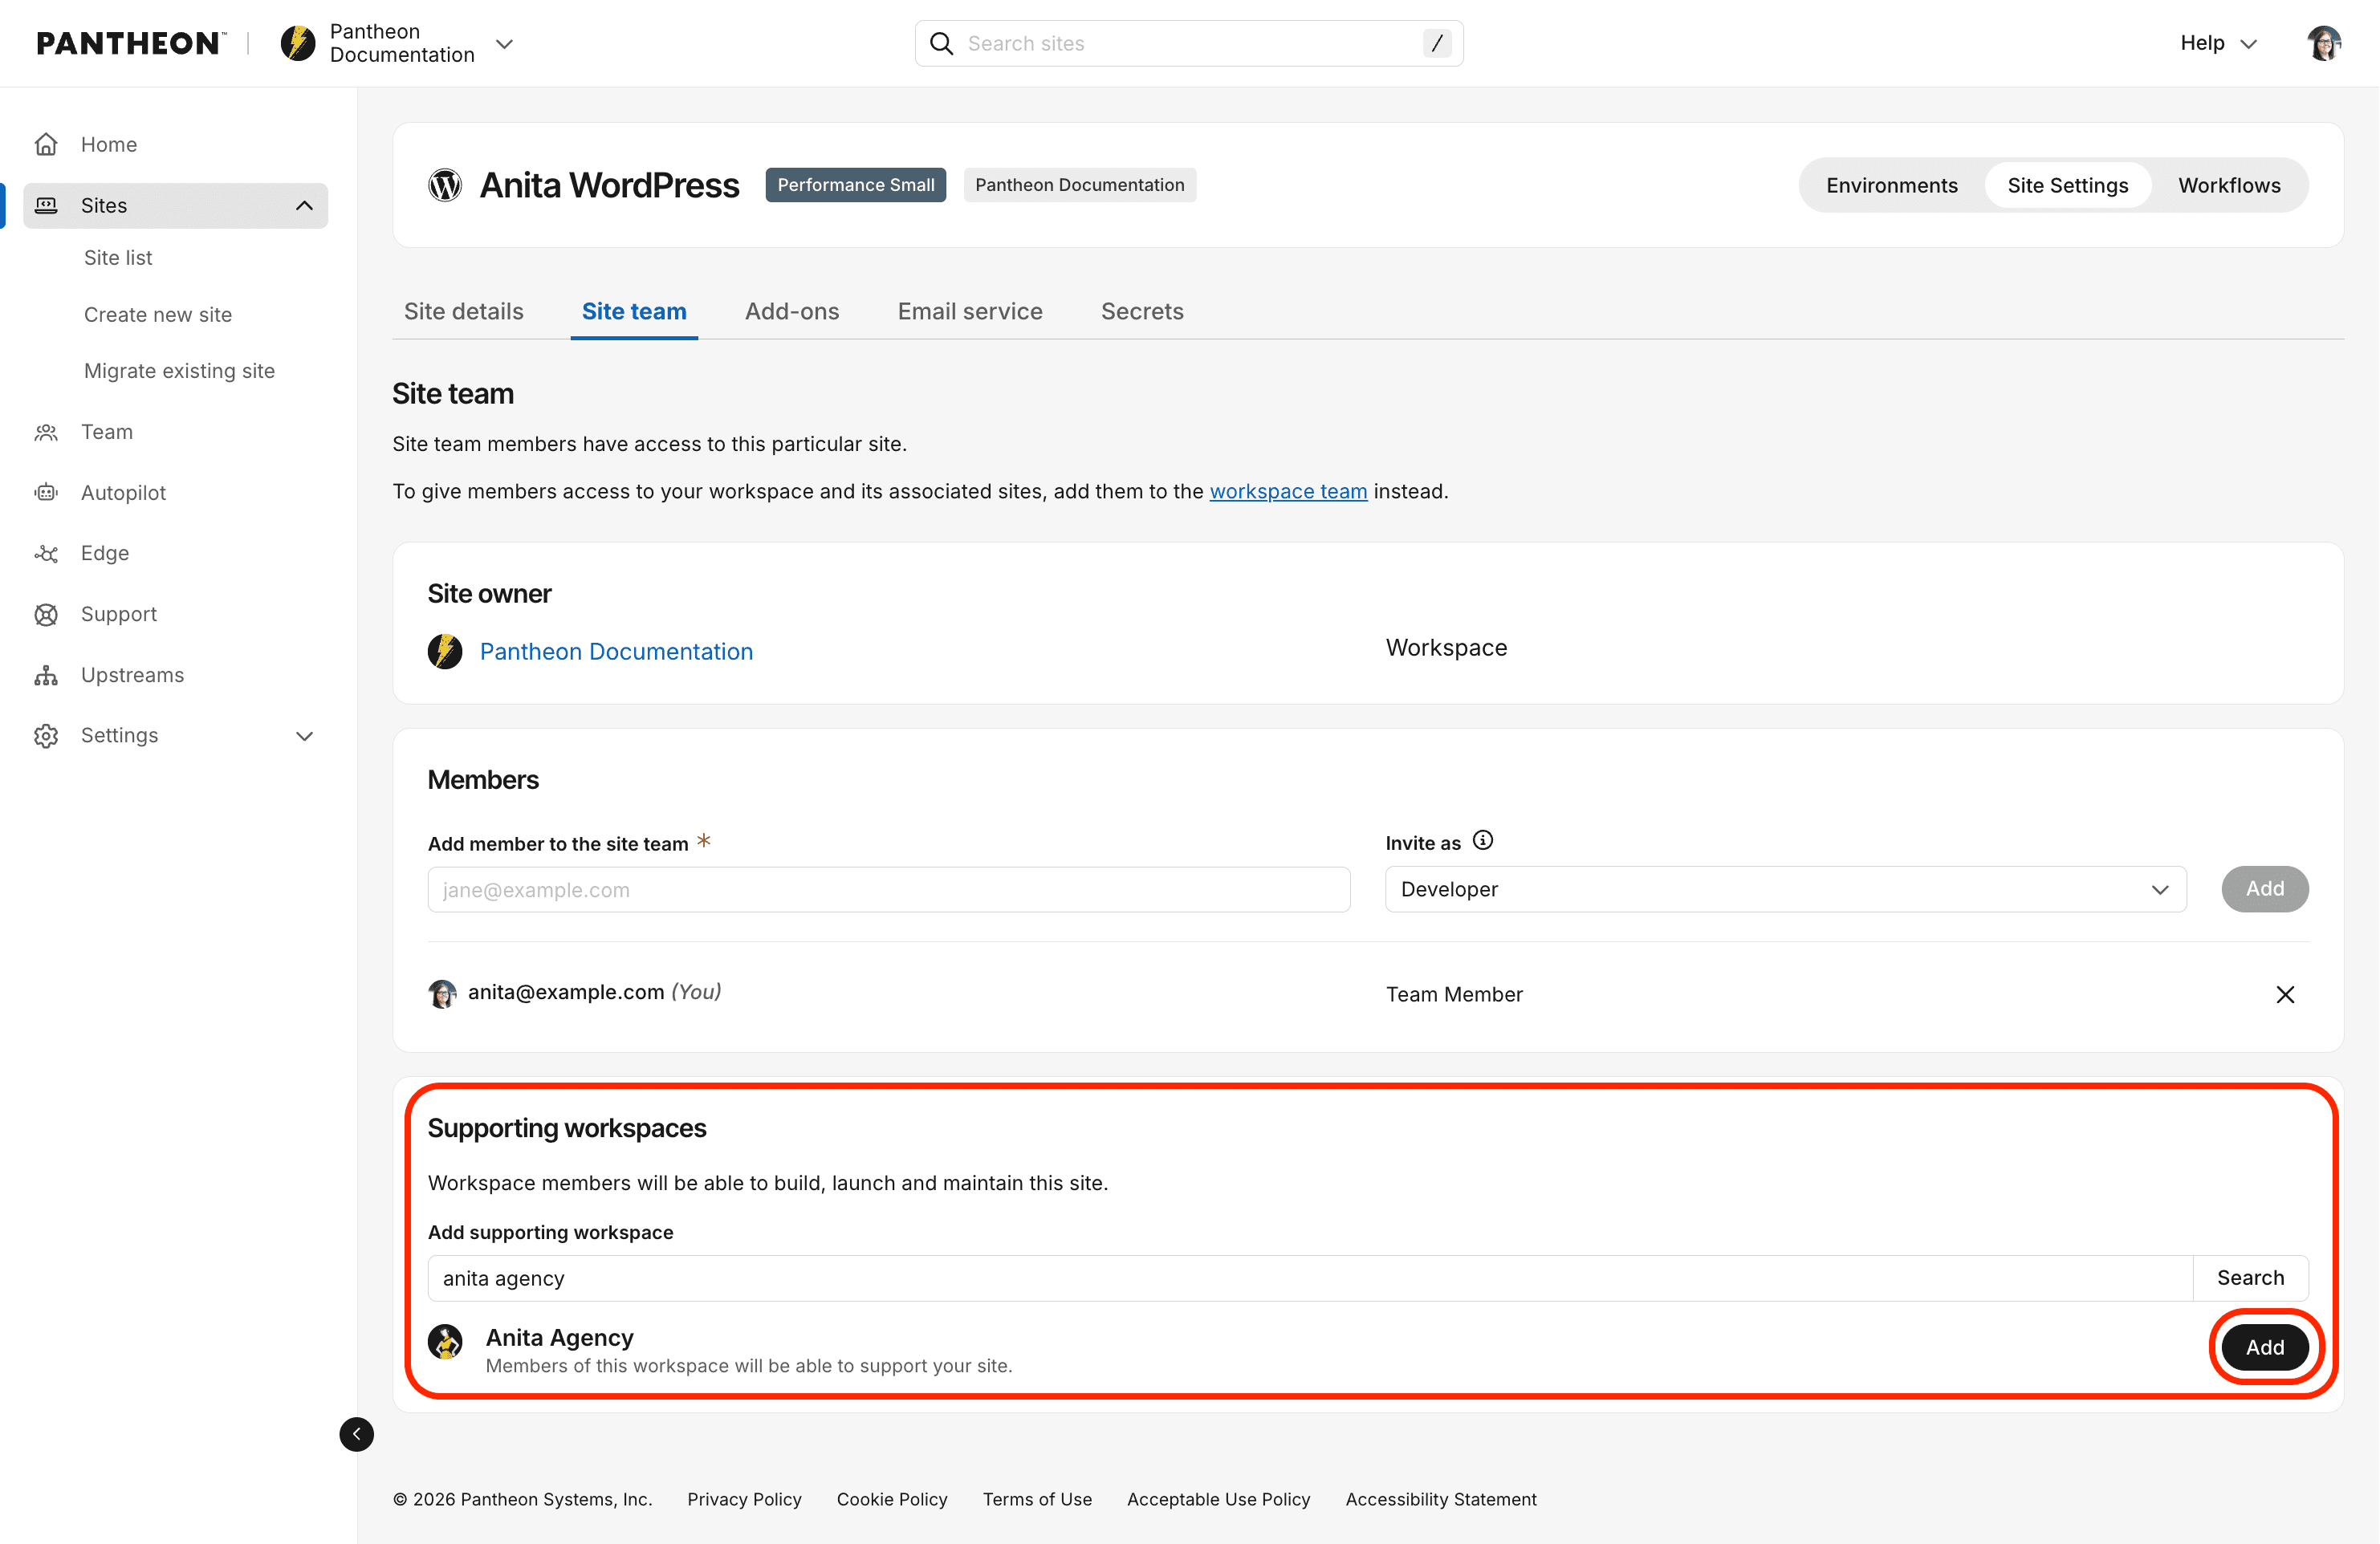Remove anita@example.com from site team
This screenshot has width=2380, height=1544.
pos(2285,994)
